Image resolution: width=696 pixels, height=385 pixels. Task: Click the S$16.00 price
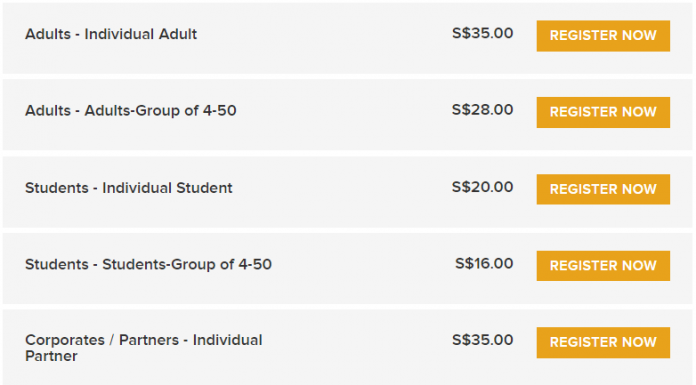coord(484,263)
